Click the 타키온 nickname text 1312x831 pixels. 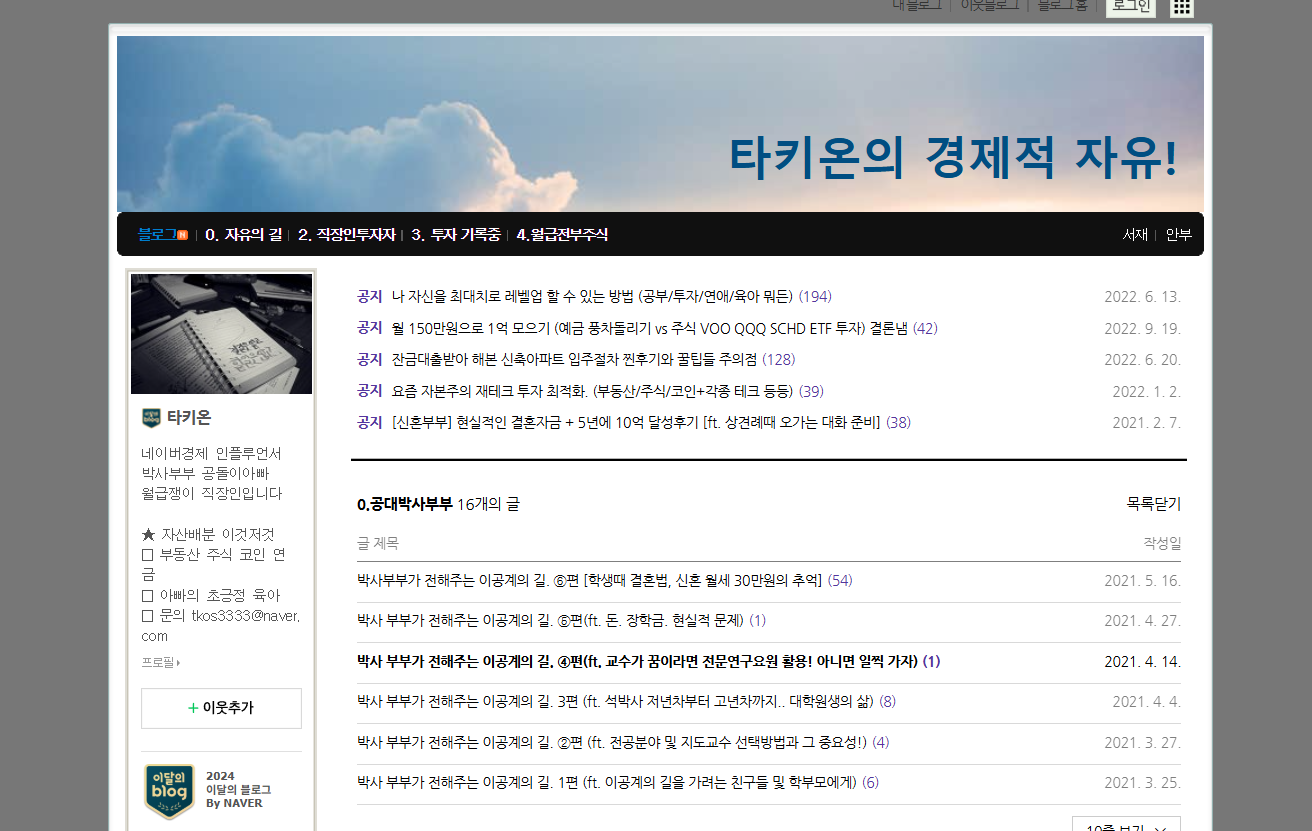(189, 418)
